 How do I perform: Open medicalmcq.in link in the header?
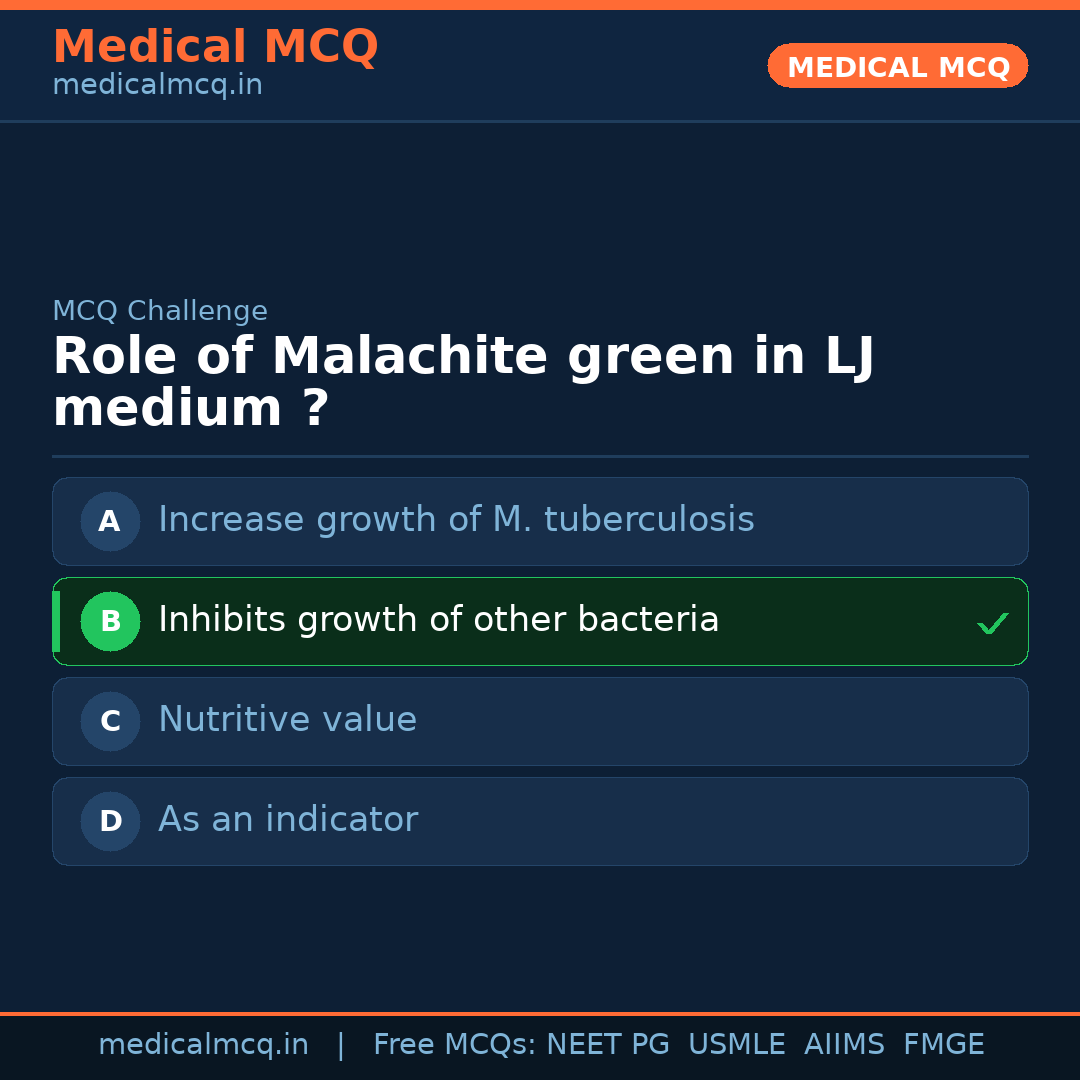(157, 86)
